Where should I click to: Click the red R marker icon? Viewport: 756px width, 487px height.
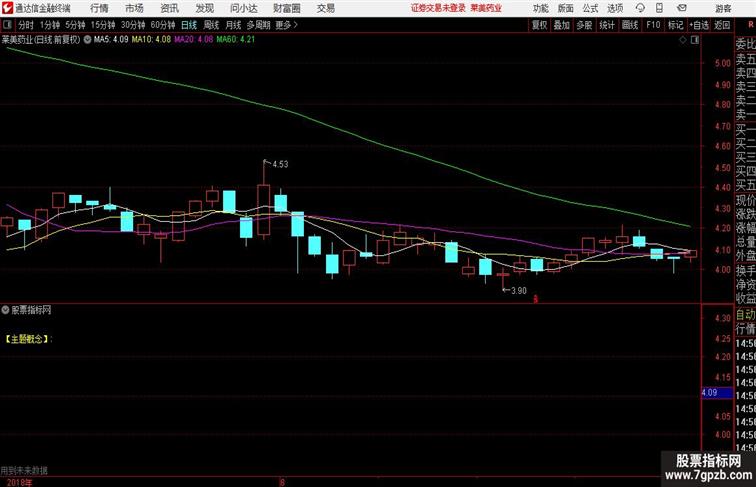coord(750,25)
